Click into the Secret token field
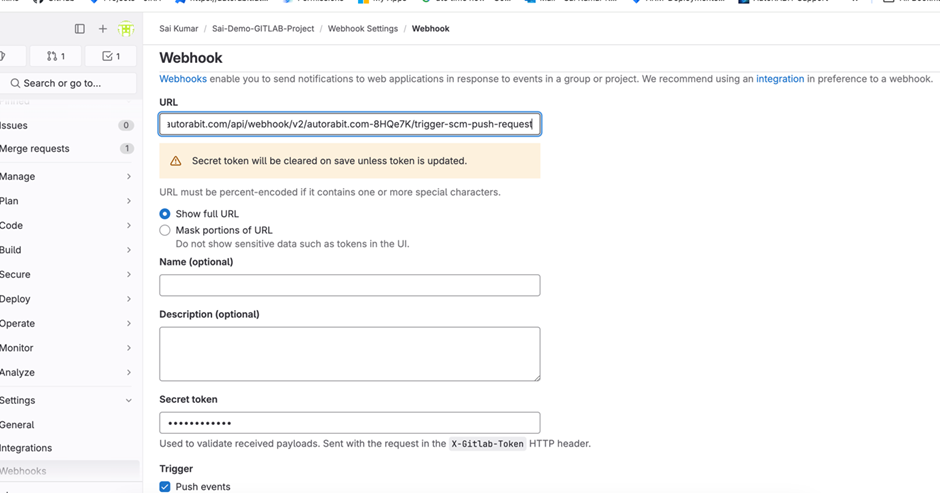The image size is (940, 493). [x=350, y=422]
